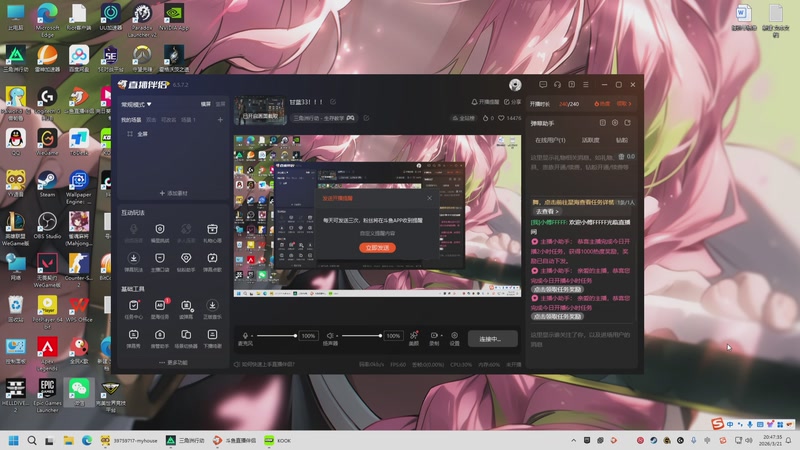Viewport: 800px width, 450px height.
Task: Expand the 常规模式 mode dropdown
Action: [x=136, y=105]
